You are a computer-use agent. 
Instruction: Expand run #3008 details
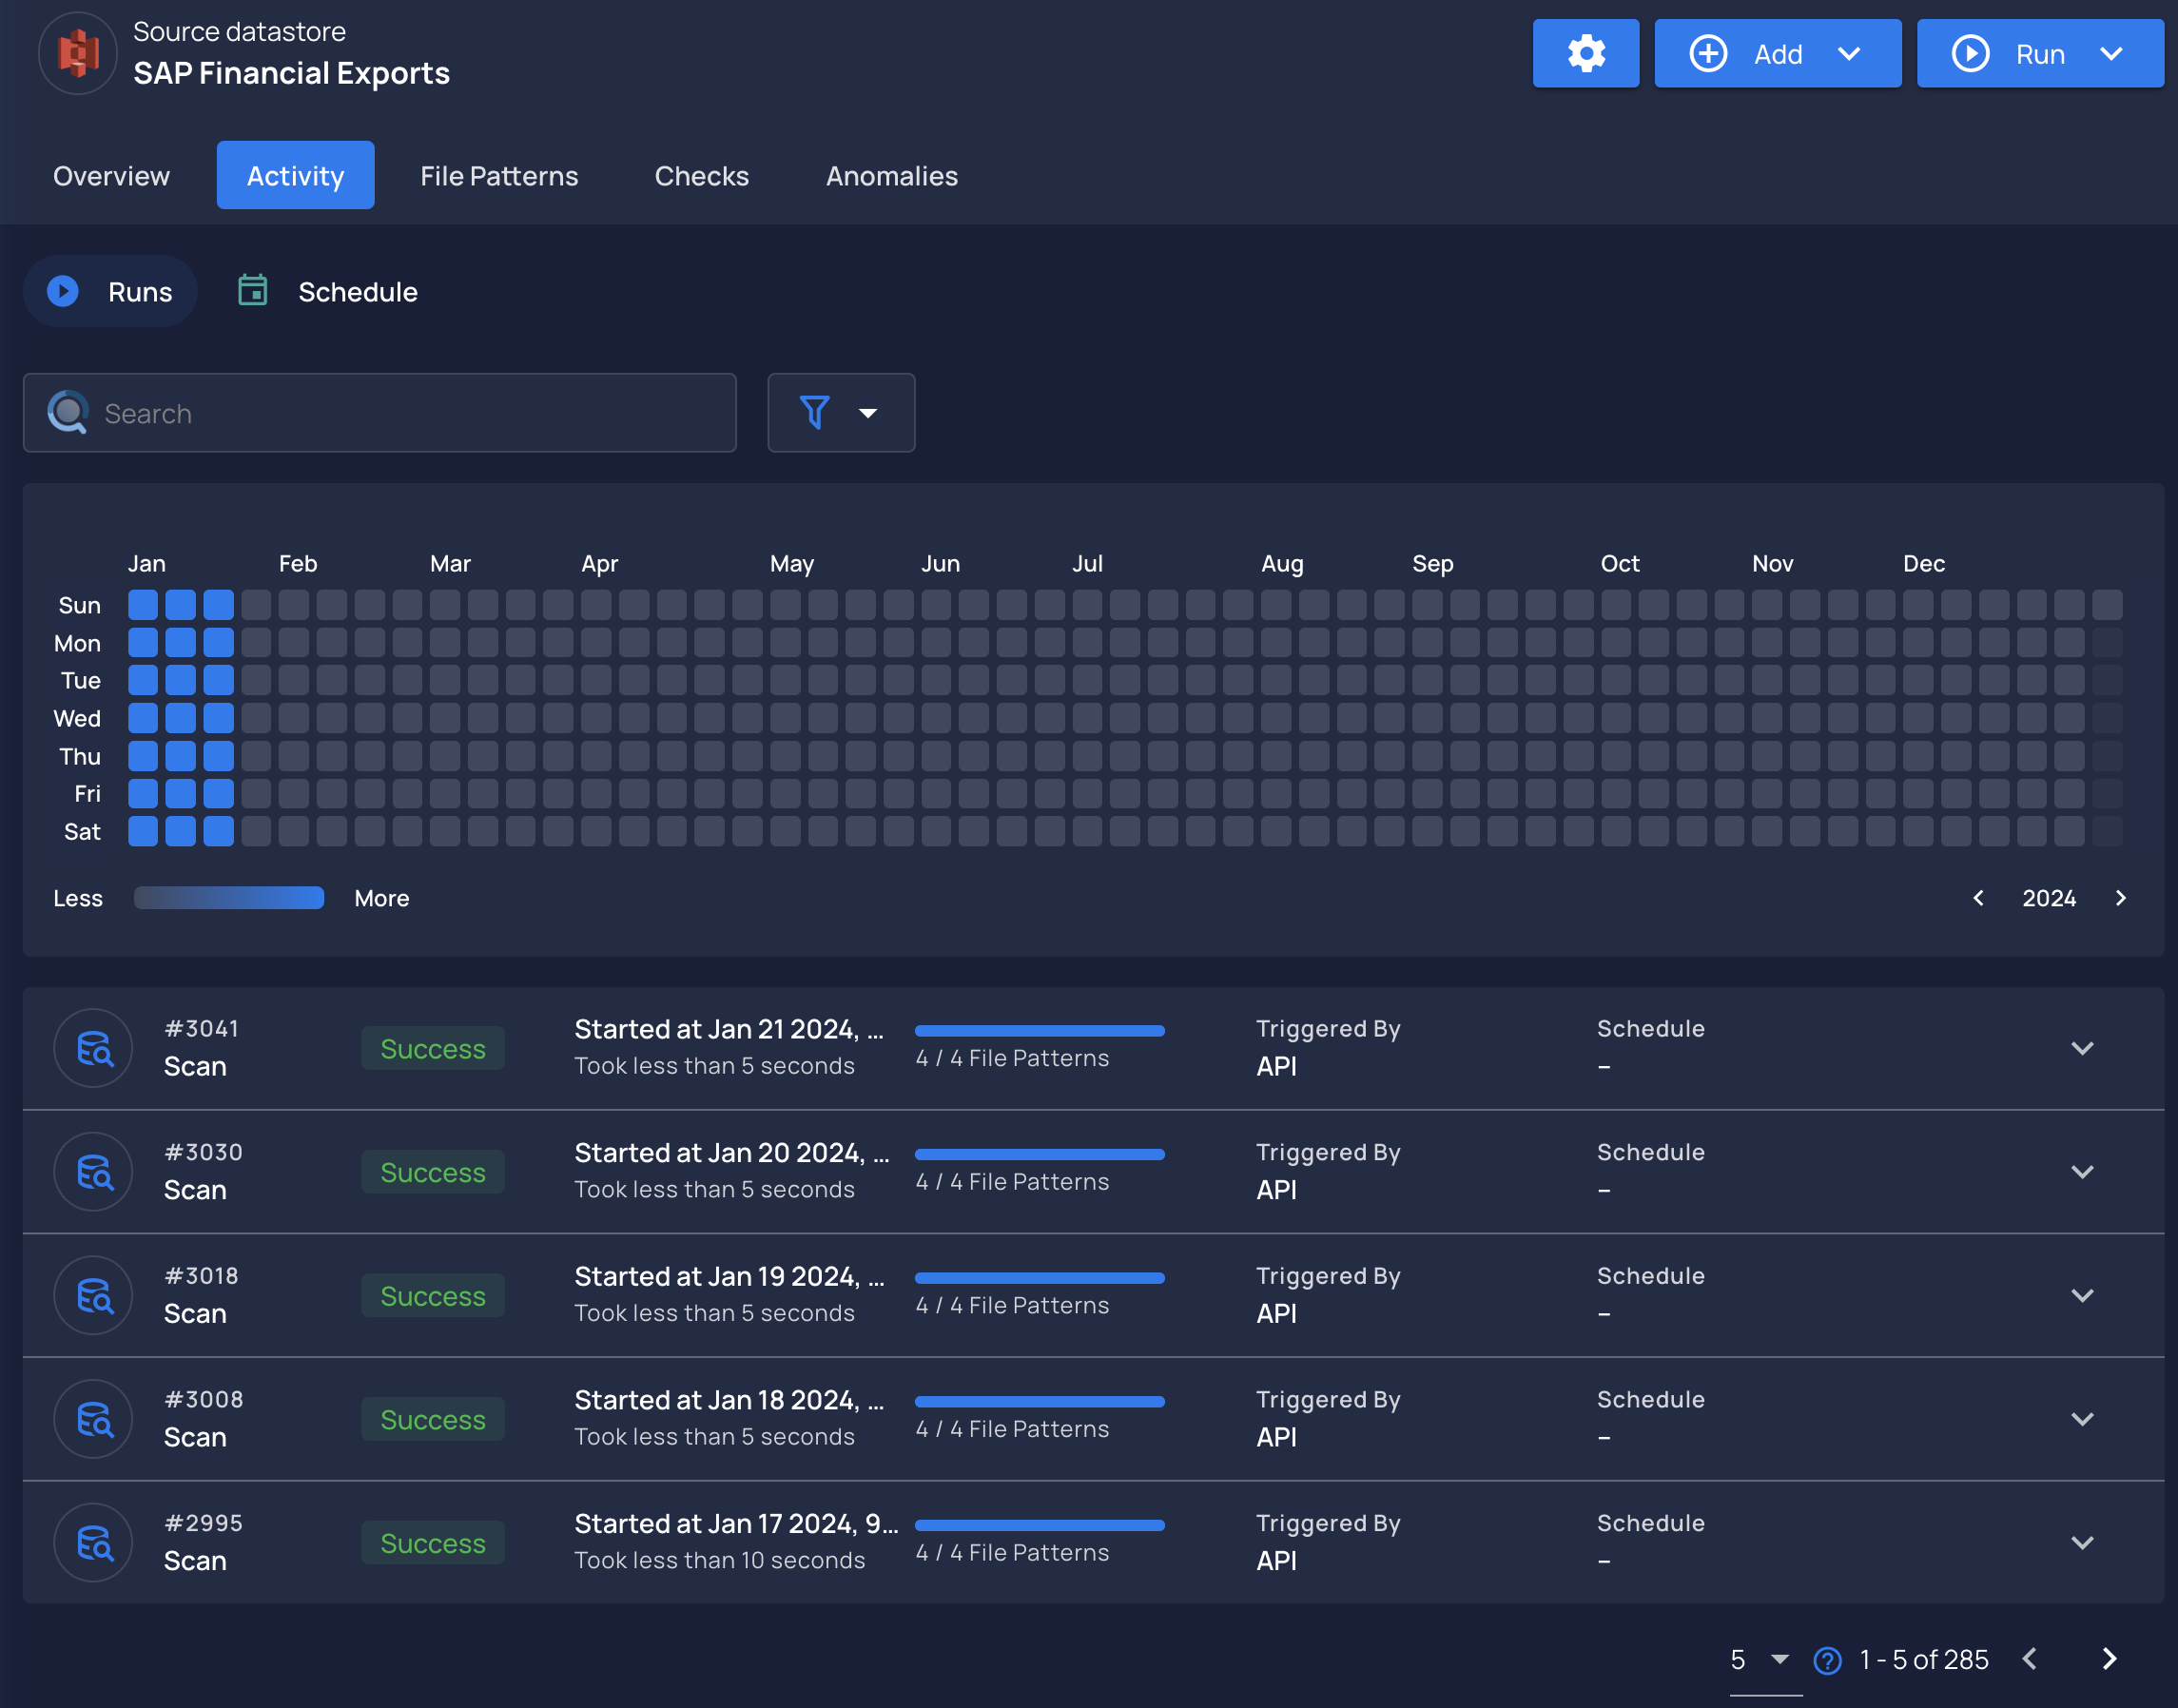click(x=2082, y=1419)
